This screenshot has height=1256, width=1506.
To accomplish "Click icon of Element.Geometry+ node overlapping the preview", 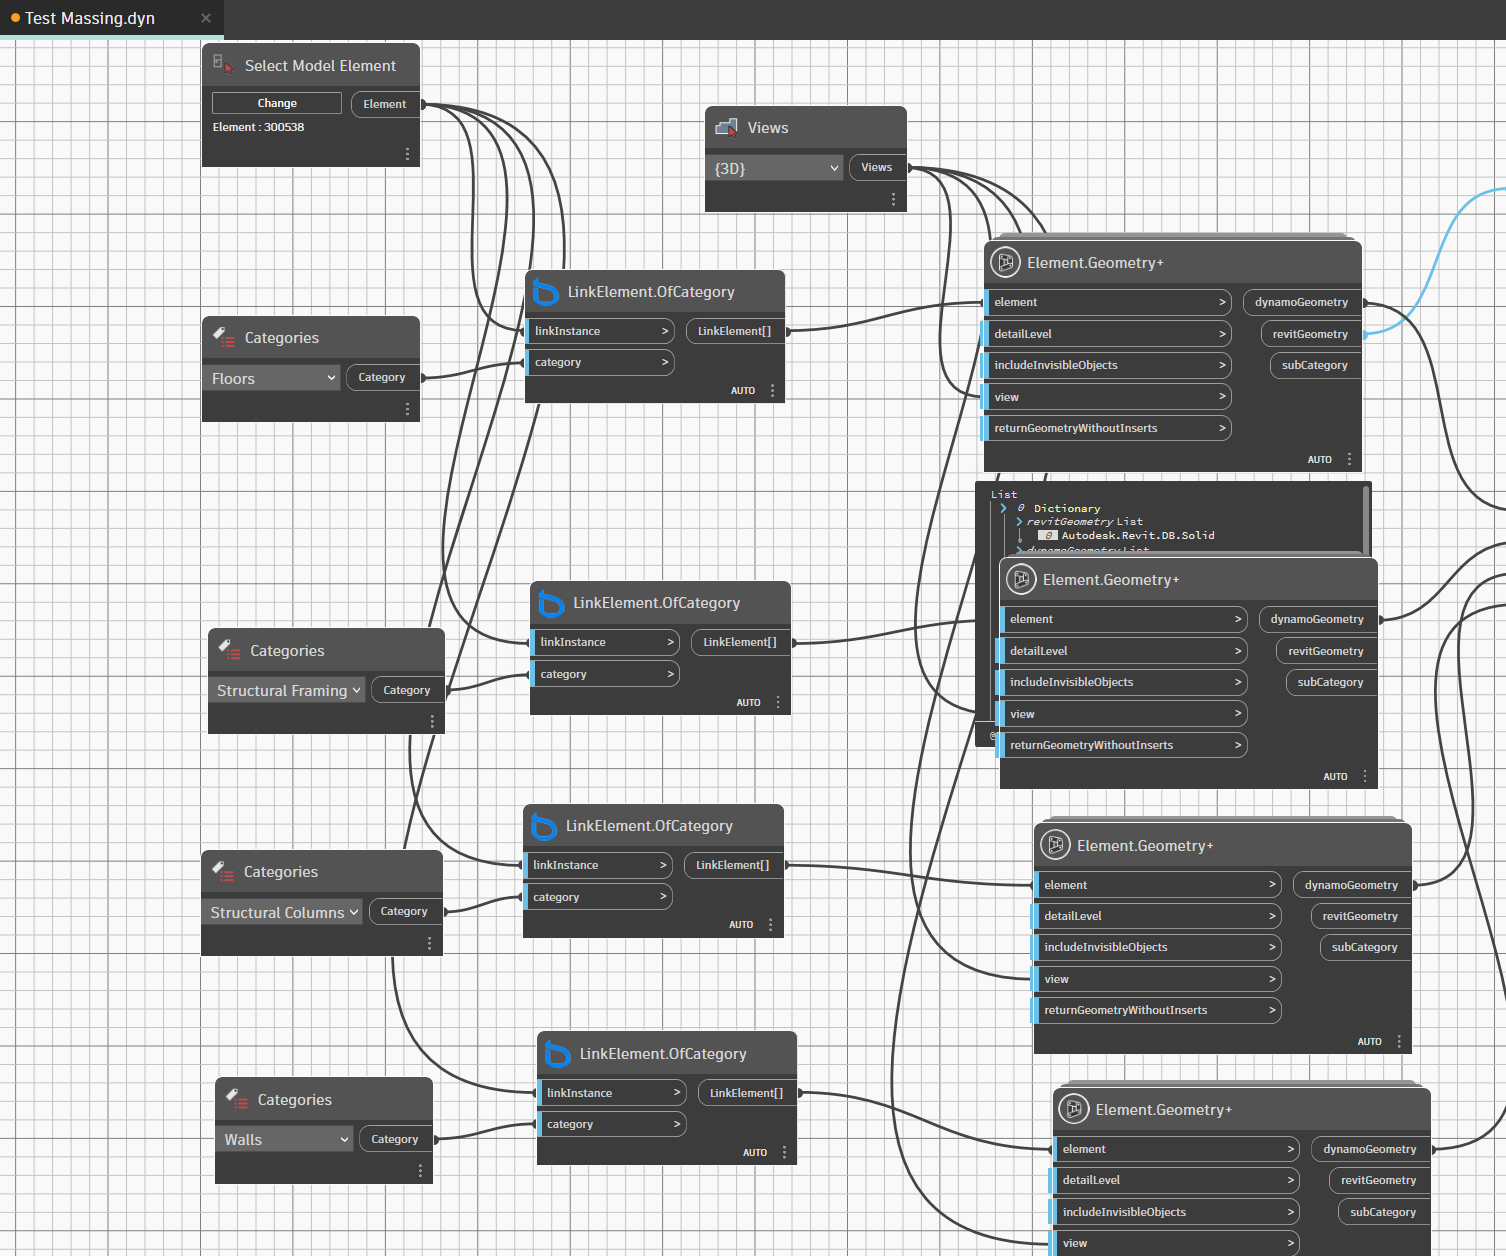I will point(1021,579).
